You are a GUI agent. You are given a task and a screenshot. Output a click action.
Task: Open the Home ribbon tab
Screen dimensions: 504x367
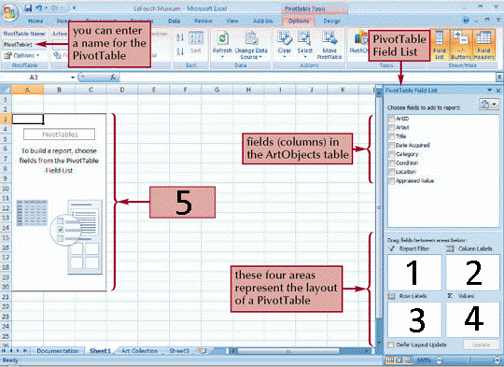pyautogui.click(x=35, y=21)
